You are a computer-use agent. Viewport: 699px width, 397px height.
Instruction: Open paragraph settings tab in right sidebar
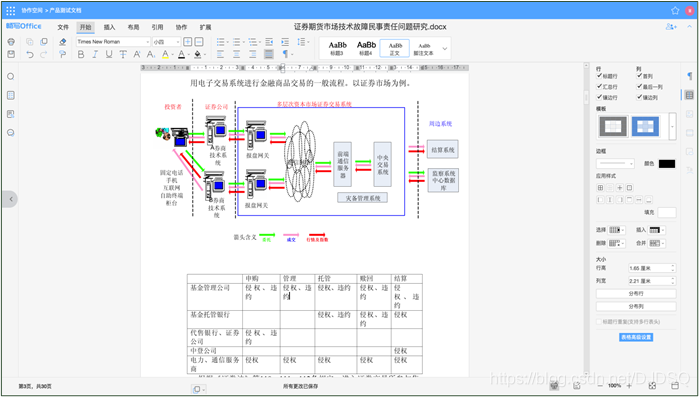tap(689, 76)
